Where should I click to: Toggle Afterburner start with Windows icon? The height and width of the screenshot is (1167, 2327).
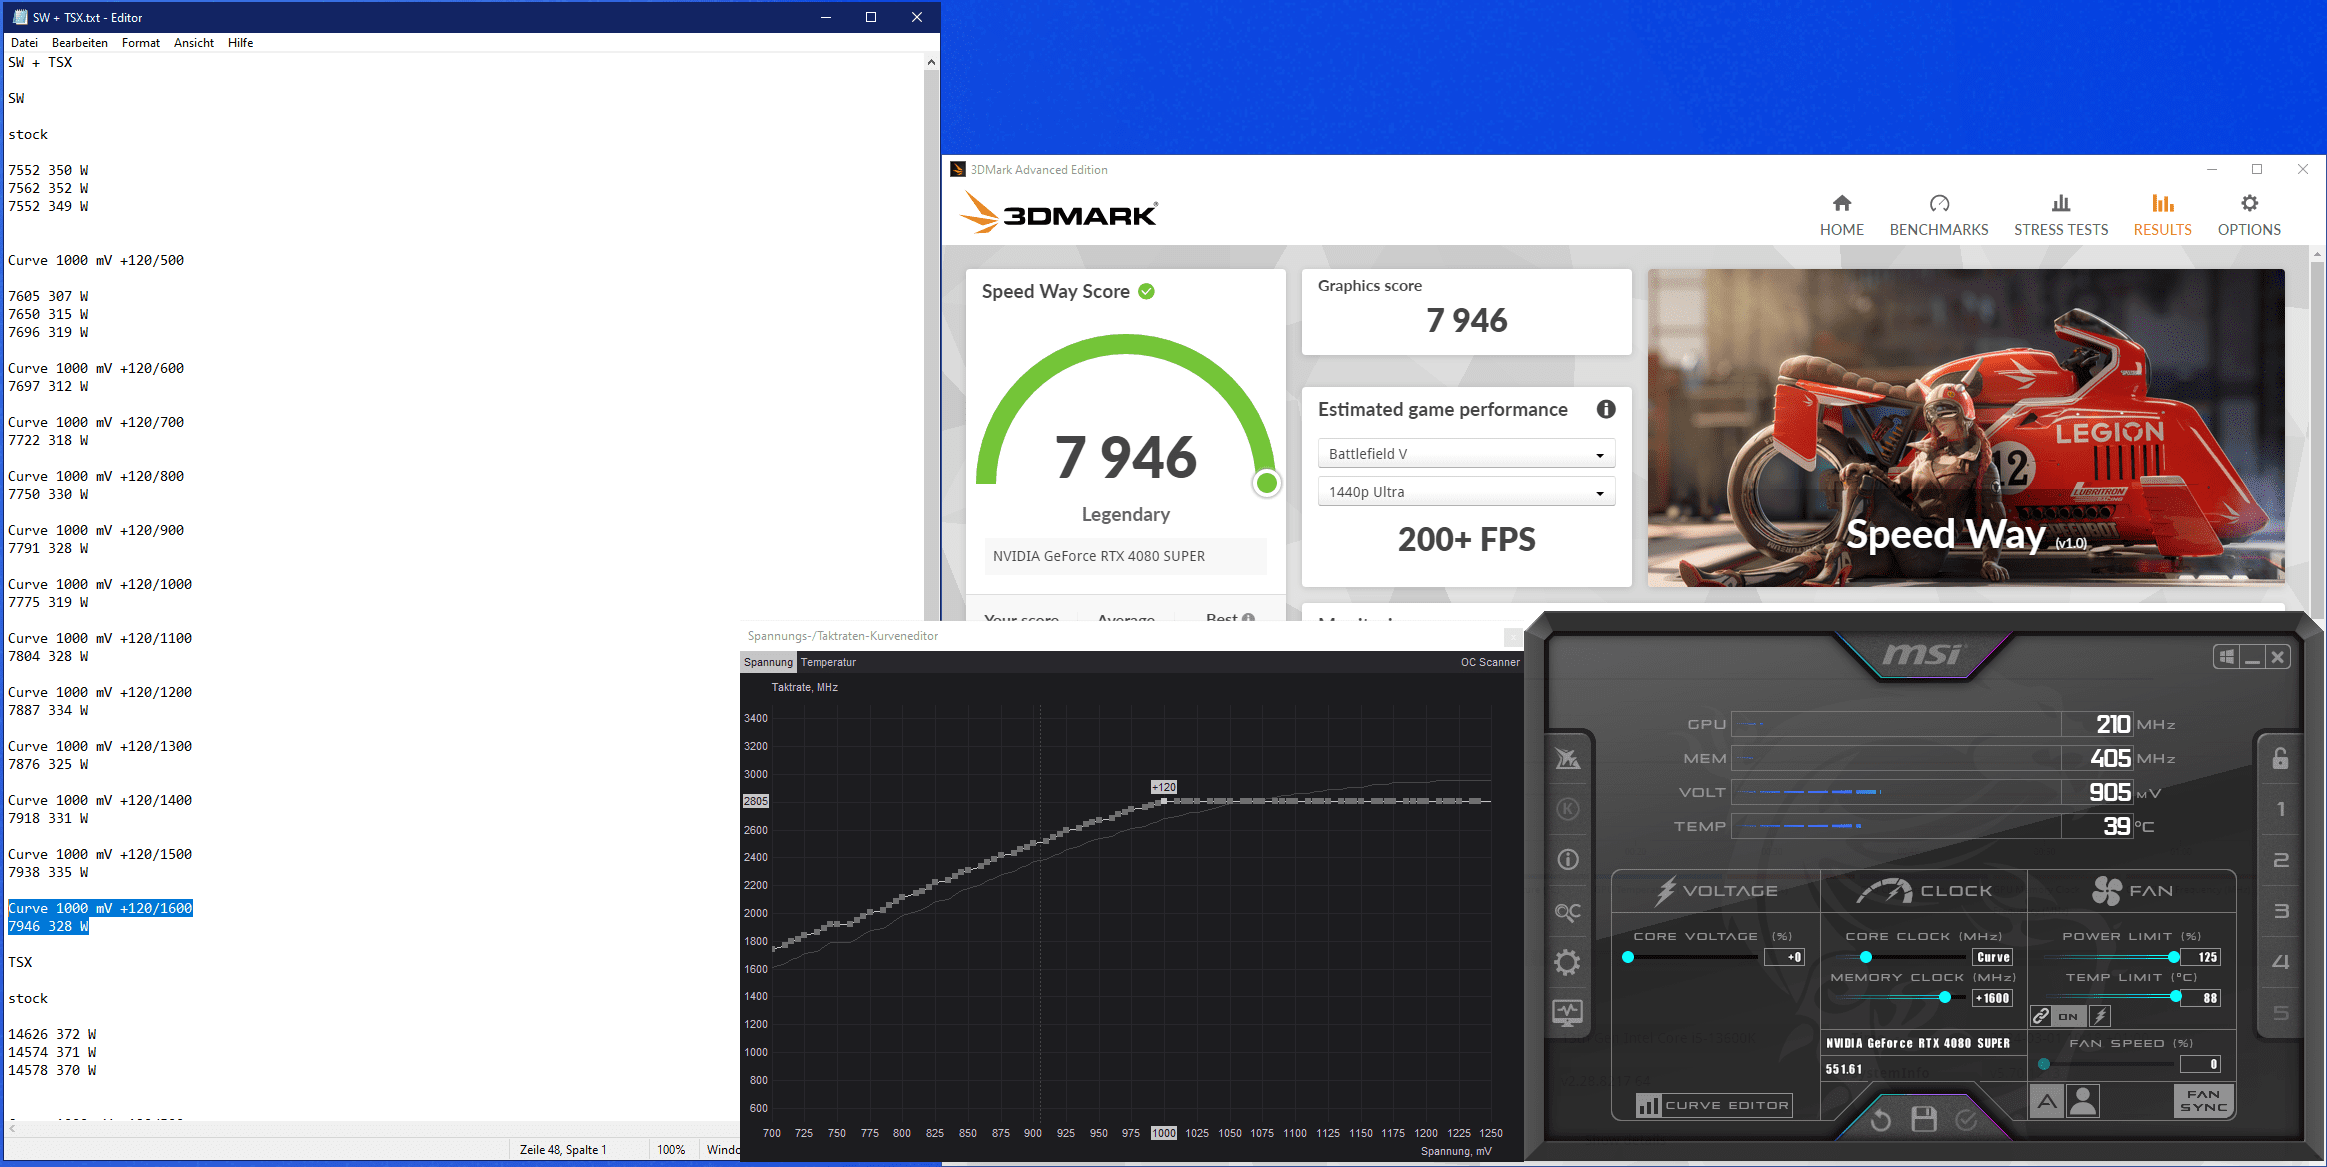coord(2226,657)
